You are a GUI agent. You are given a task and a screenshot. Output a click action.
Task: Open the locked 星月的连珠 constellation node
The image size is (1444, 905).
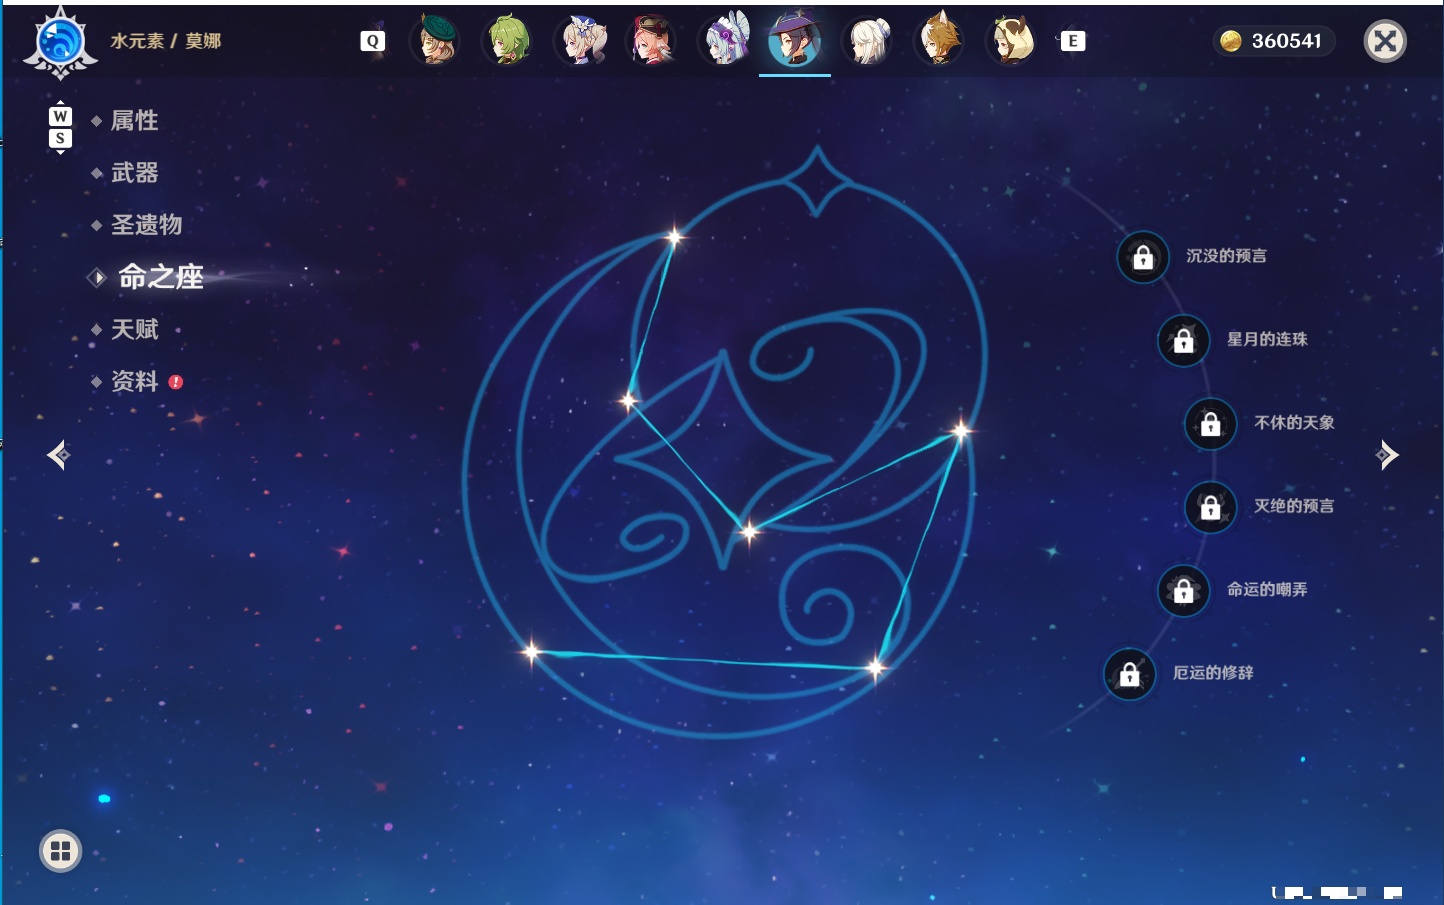point(1184,341)
